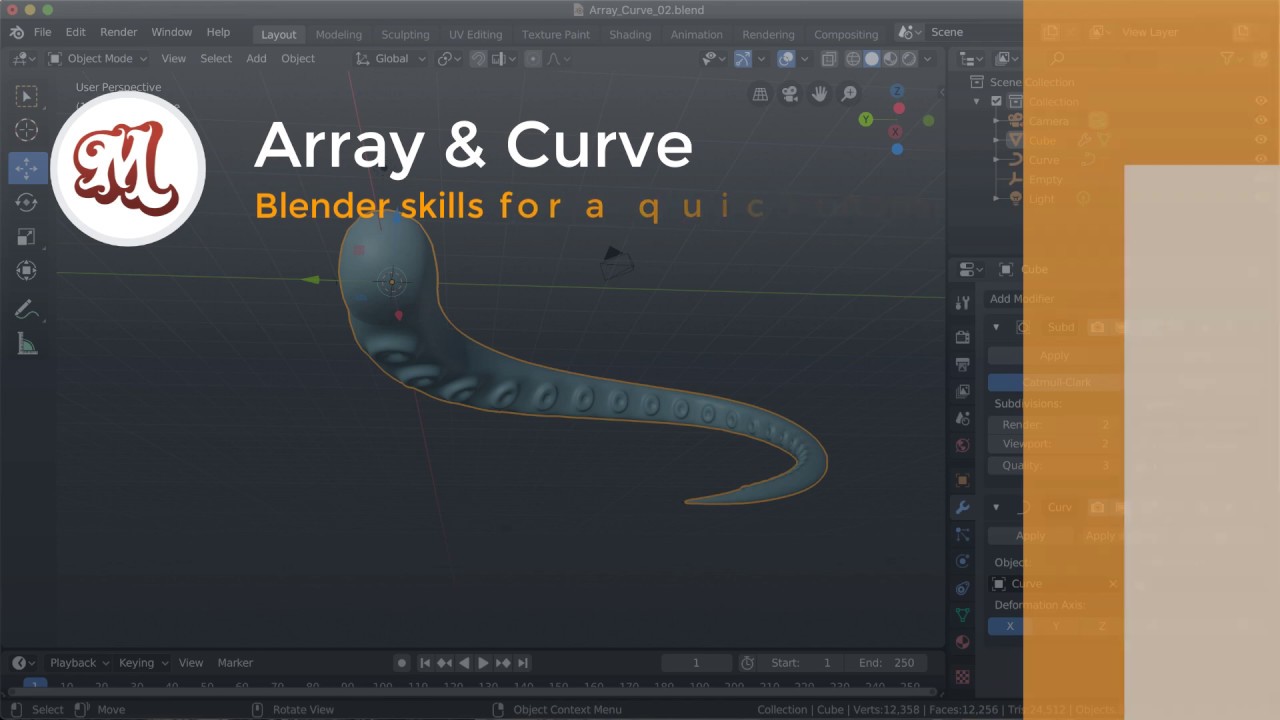1280x720 pixels.
Task: Click the Add Modifier button
Action: (x=1023, y=299)
